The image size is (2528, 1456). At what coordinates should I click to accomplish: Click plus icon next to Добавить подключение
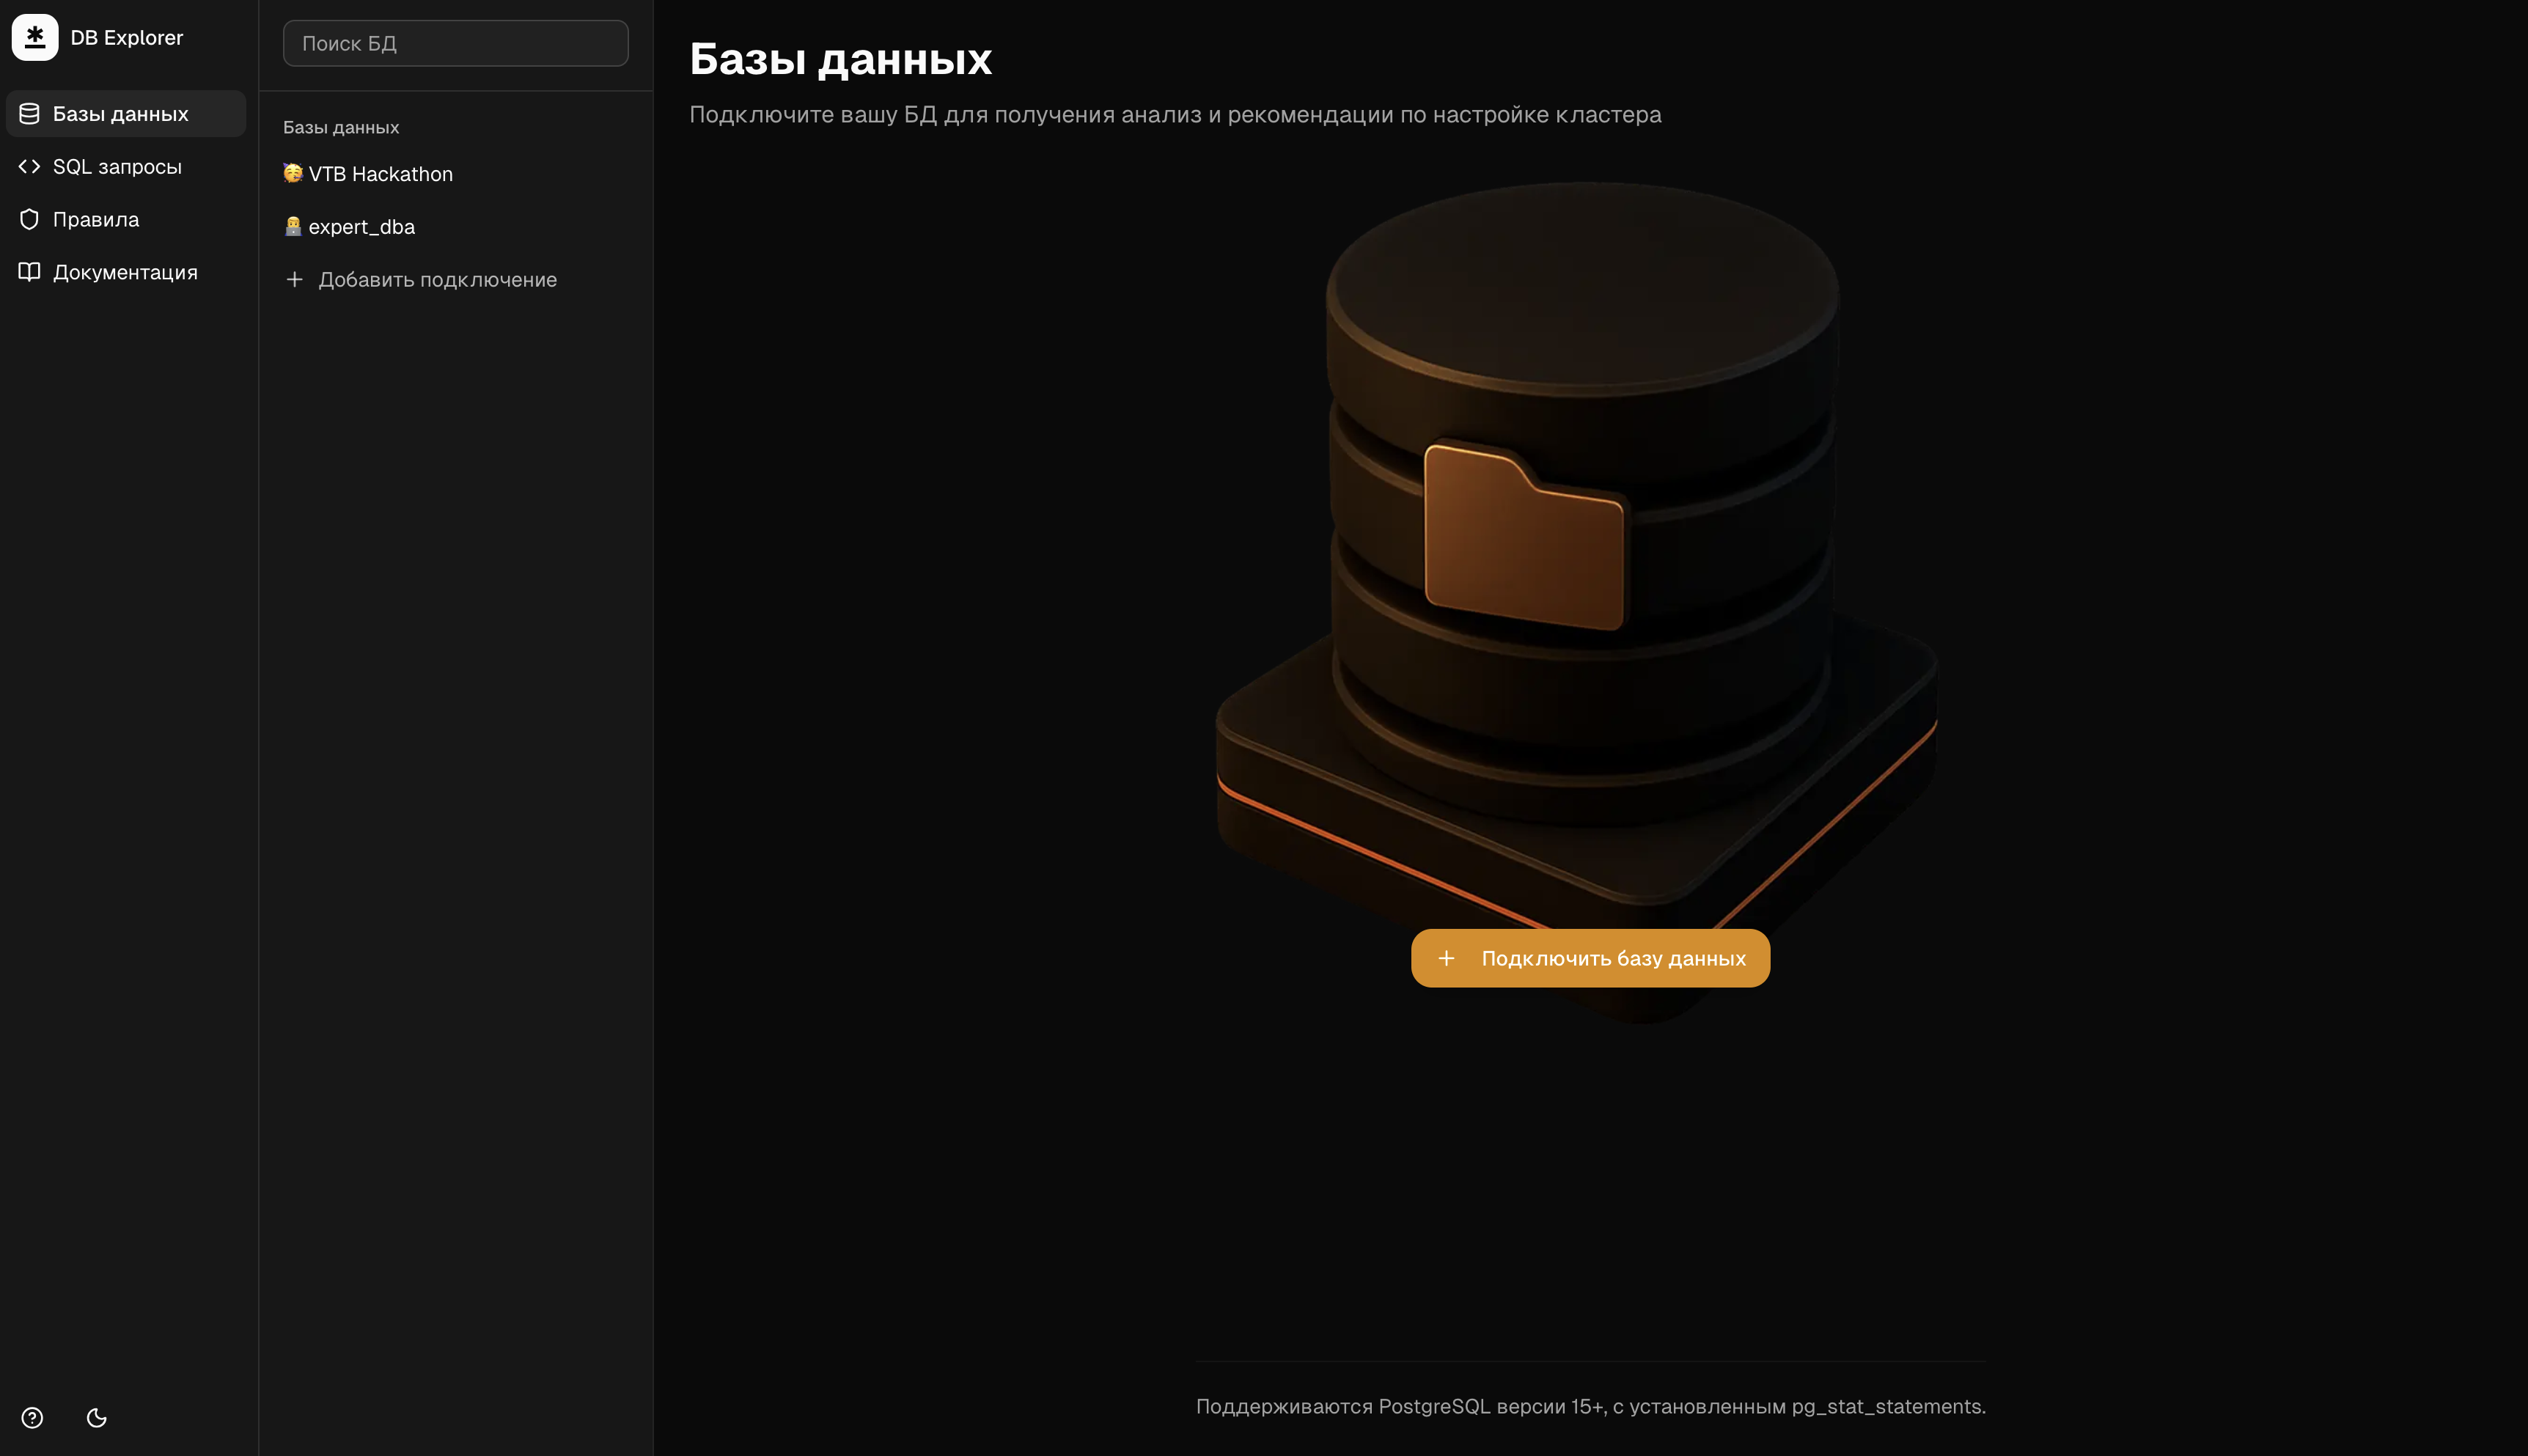(294, 280)
